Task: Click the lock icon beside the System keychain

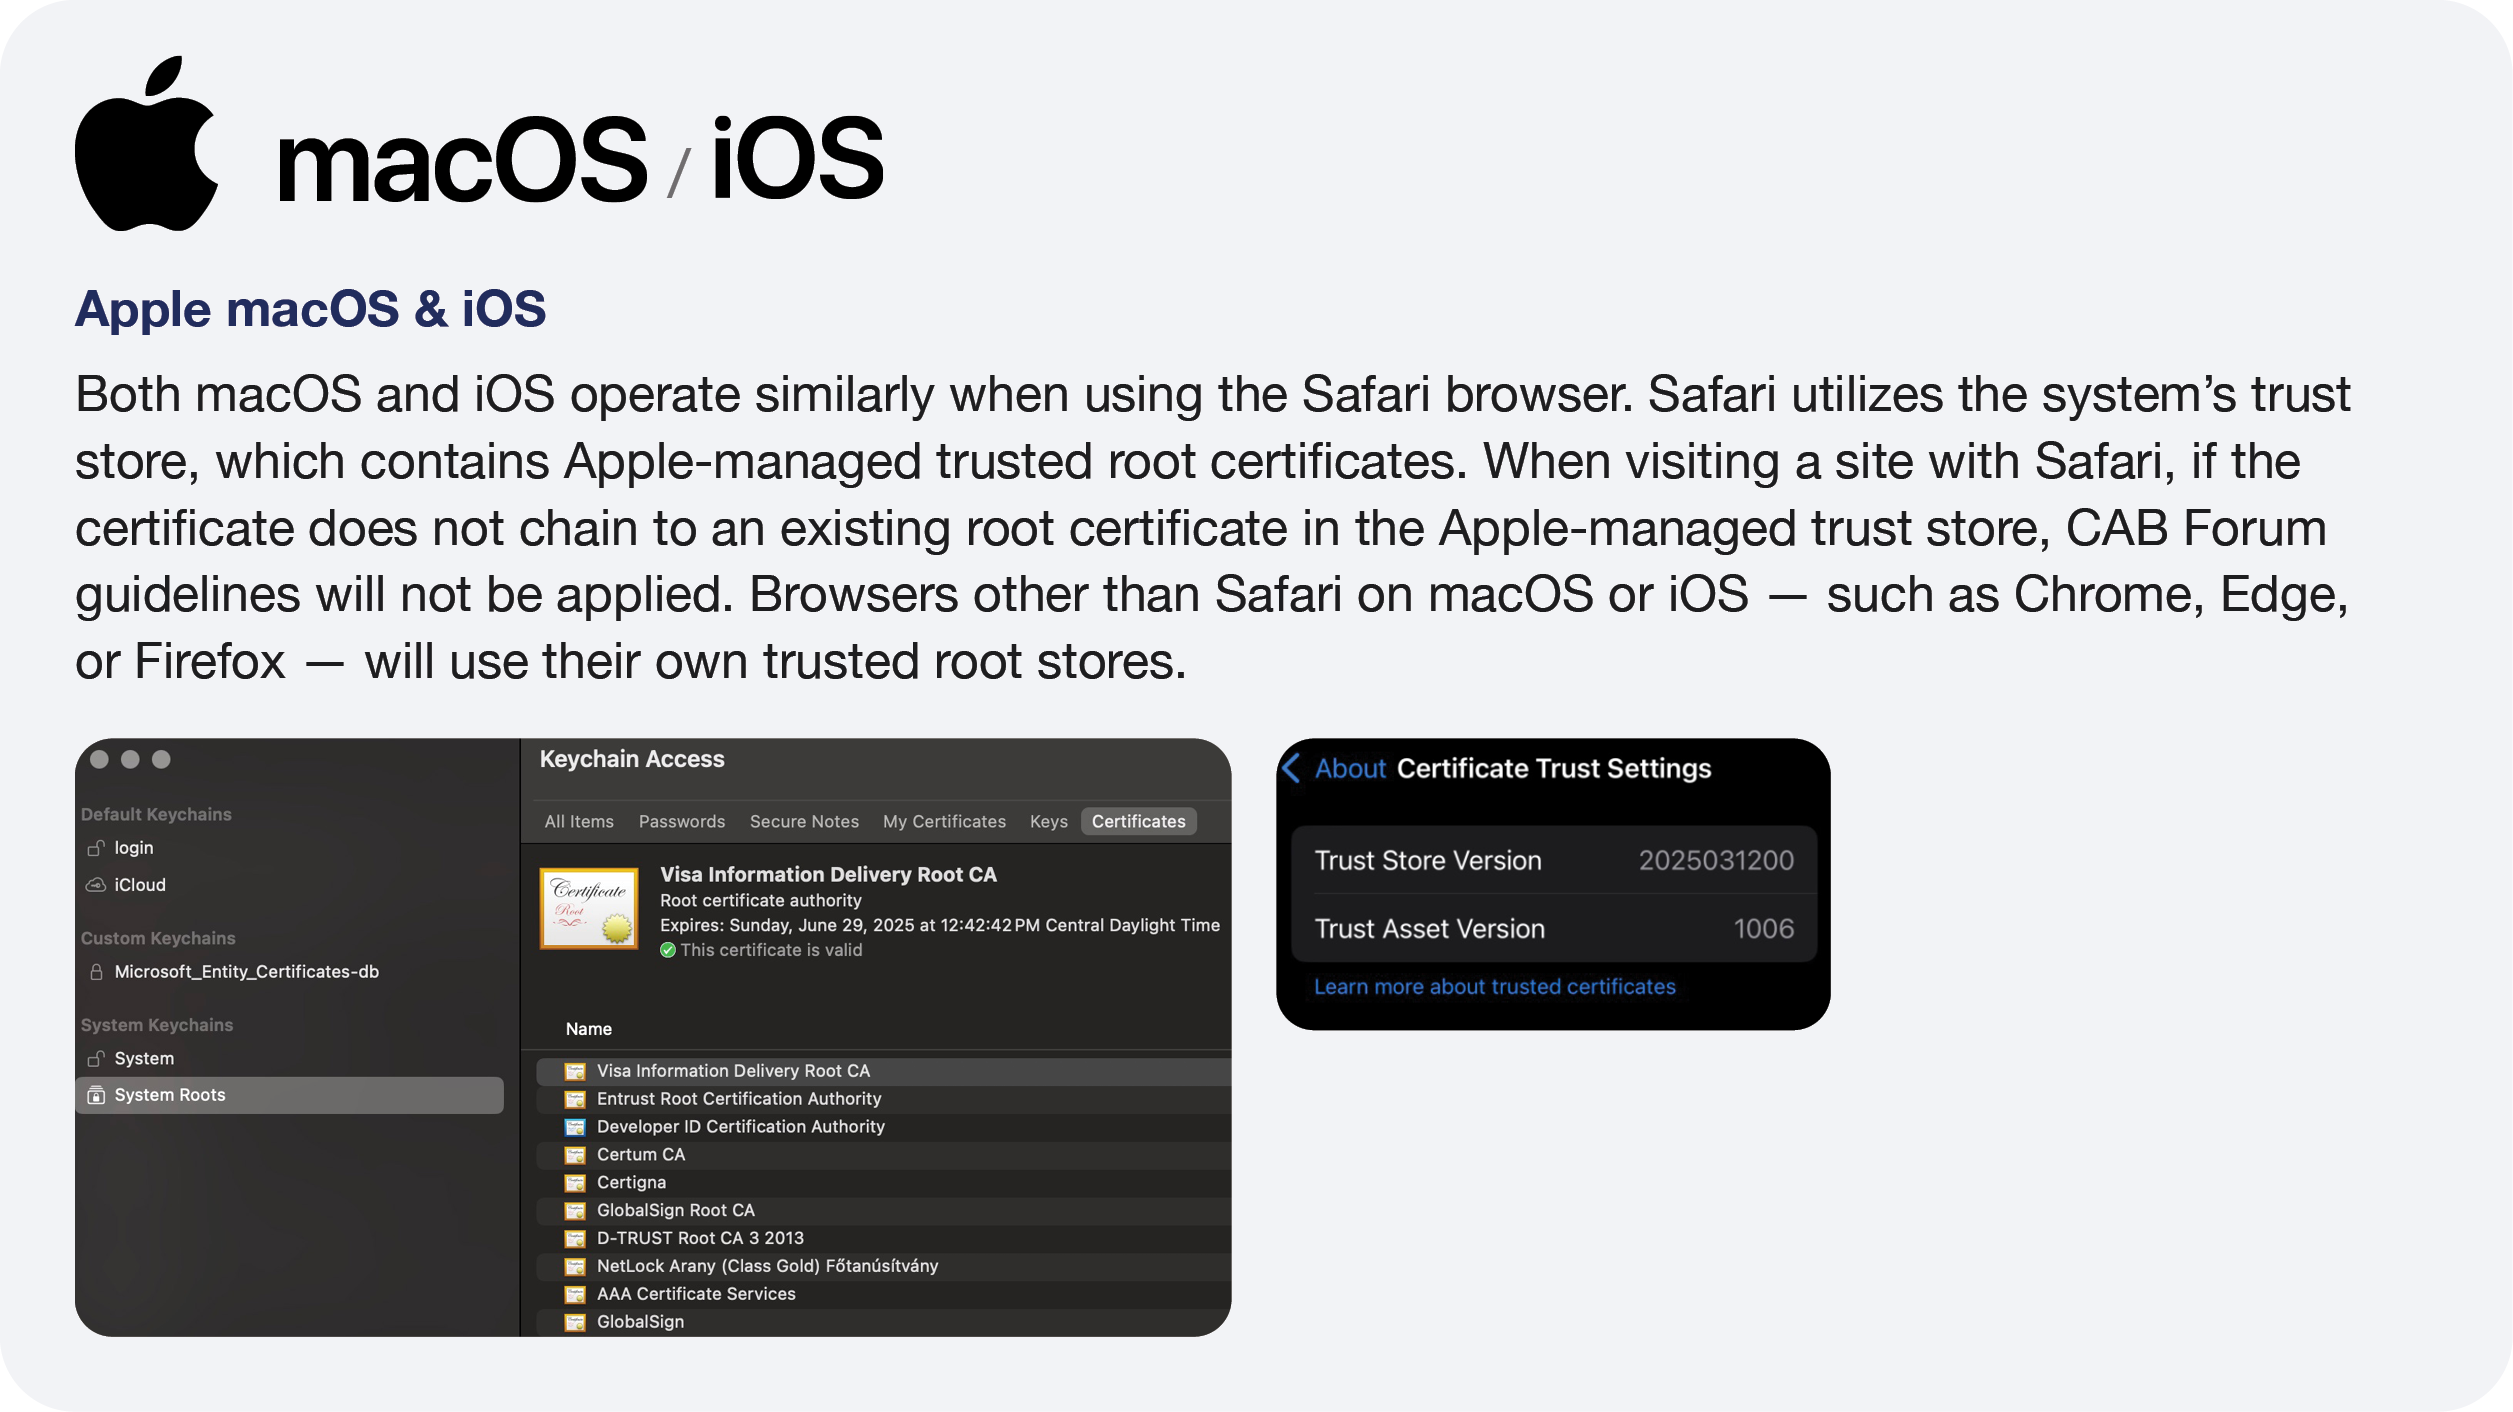Action: pos(96,1058)
